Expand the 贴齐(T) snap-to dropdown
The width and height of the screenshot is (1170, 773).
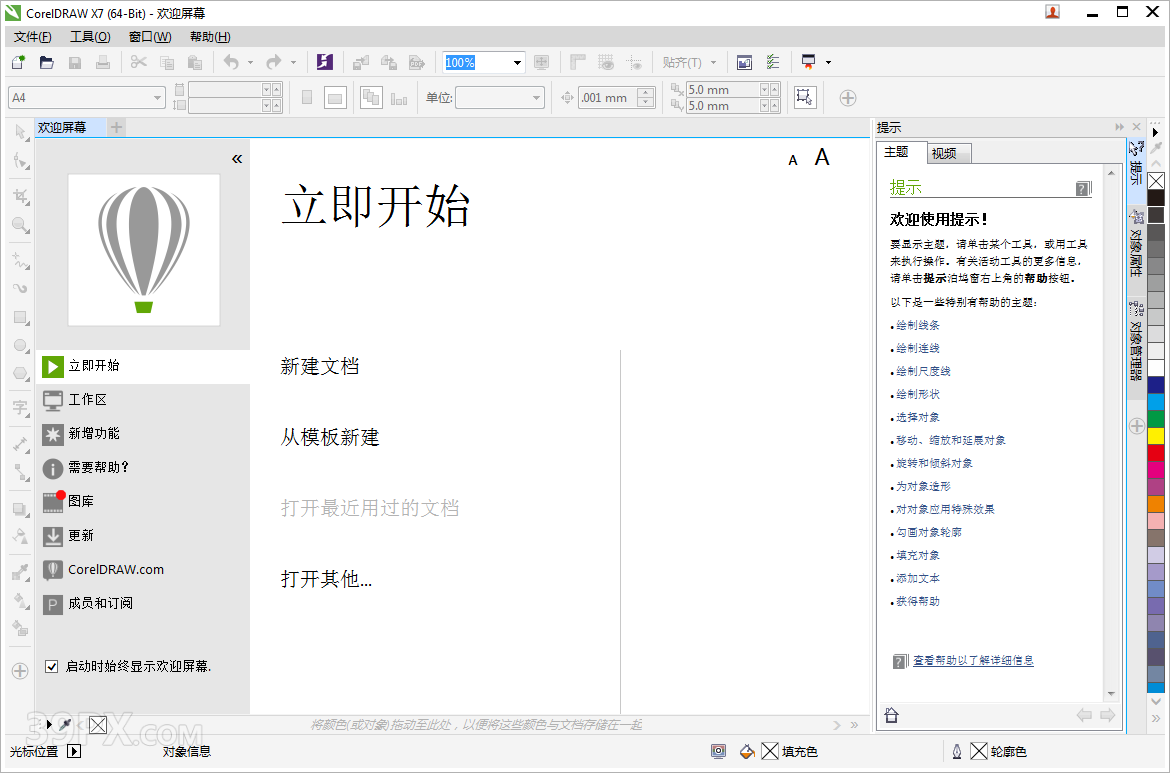713,63
